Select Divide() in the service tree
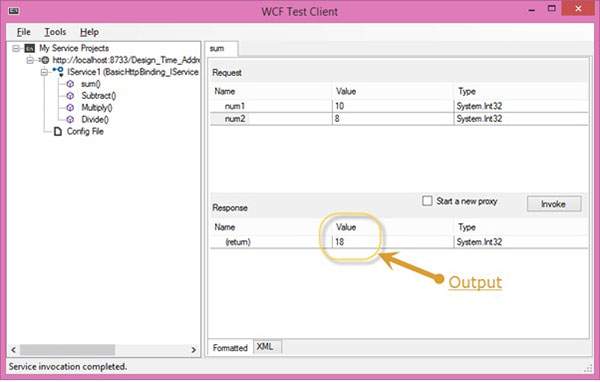The height and width of the screenshot is (382, 600). point(95,119)
